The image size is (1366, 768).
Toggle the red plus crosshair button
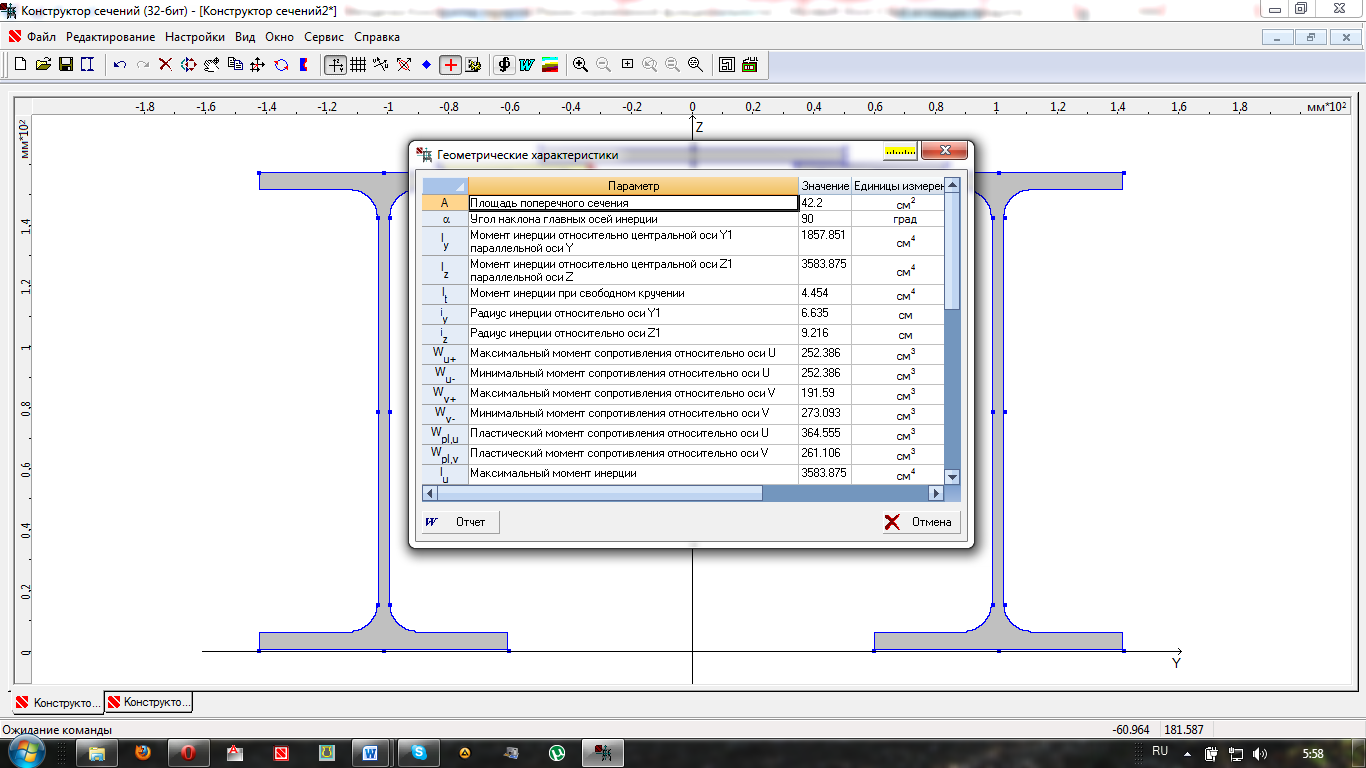(x=451, y=65)
